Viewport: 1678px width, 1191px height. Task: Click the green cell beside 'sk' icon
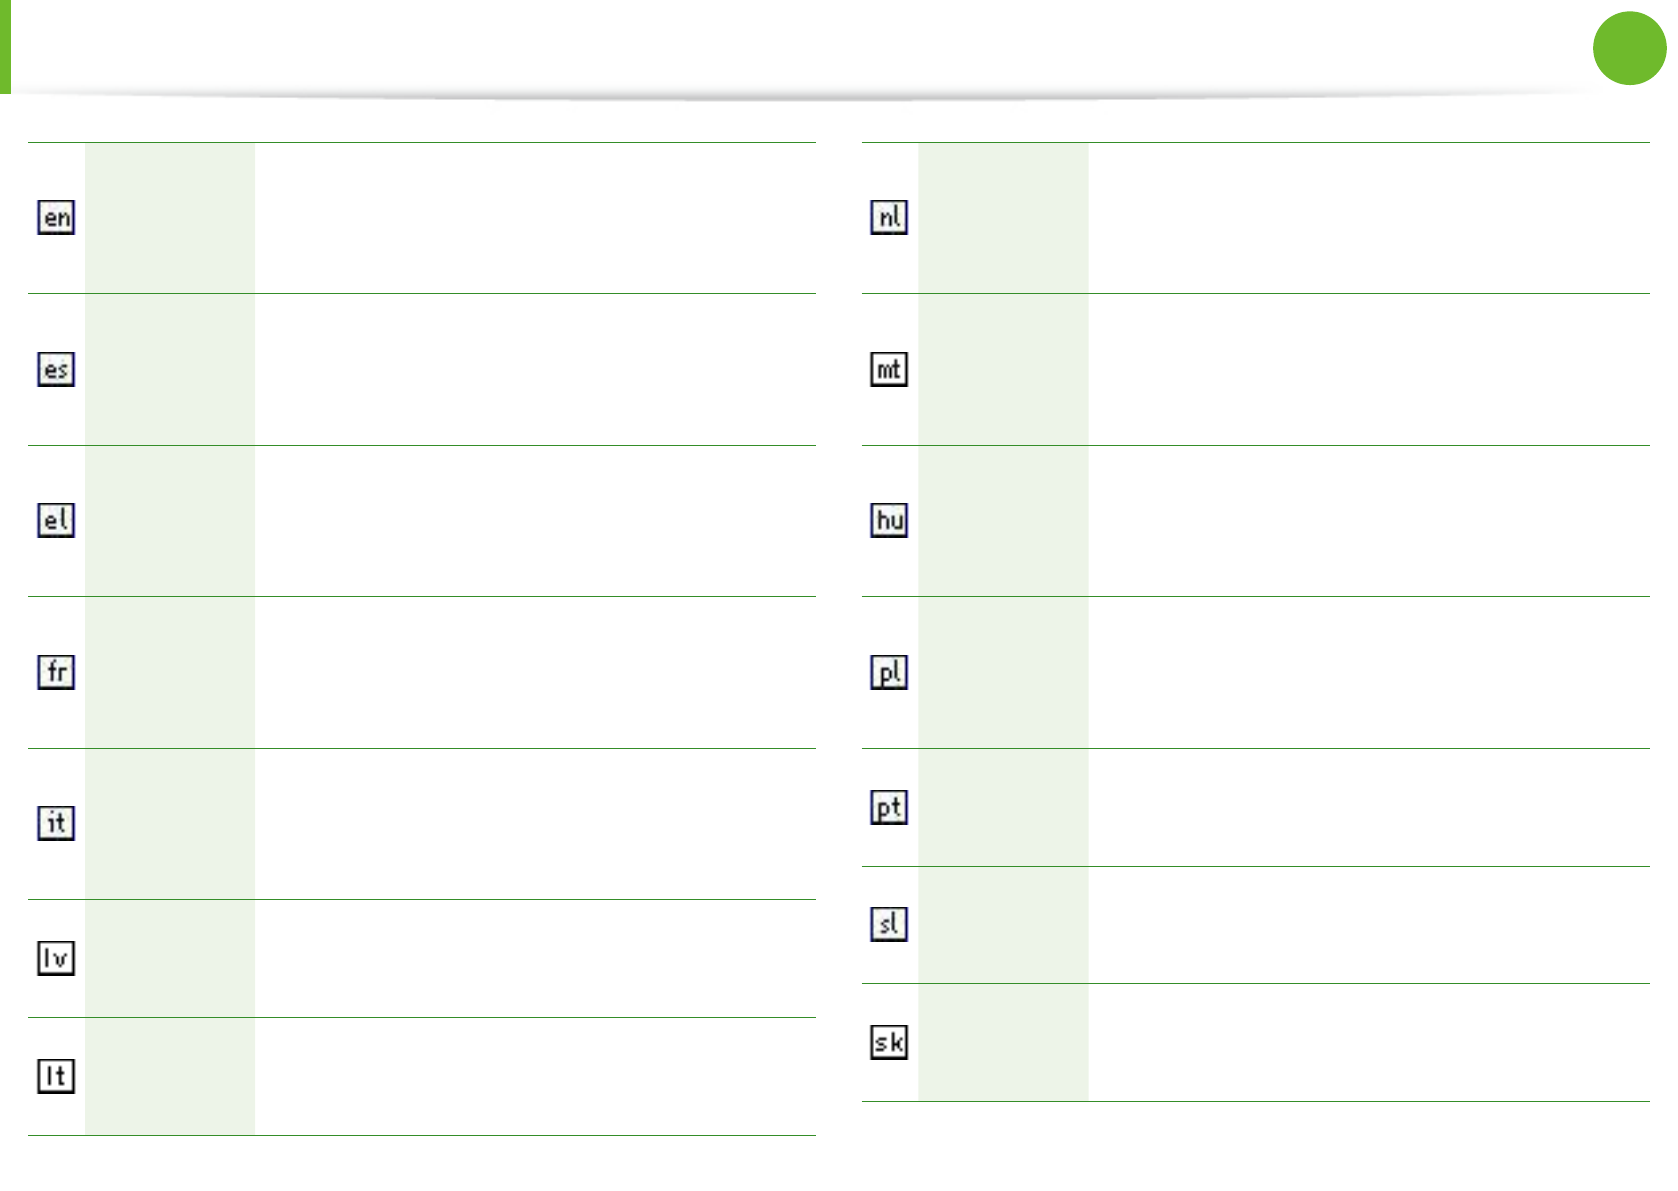pyautogui.click(x=1002, y=1042)
